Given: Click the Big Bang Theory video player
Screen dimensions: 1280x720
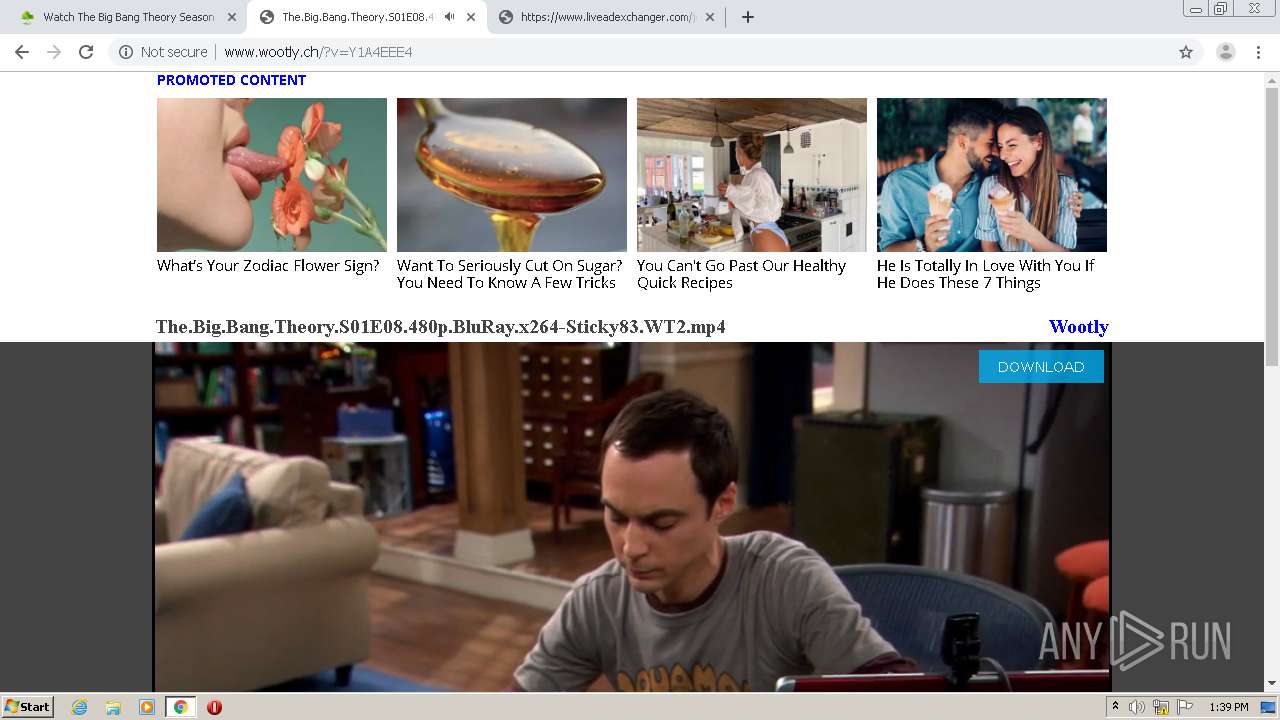Looking at the screenshot, I should [x=632, y=517].
